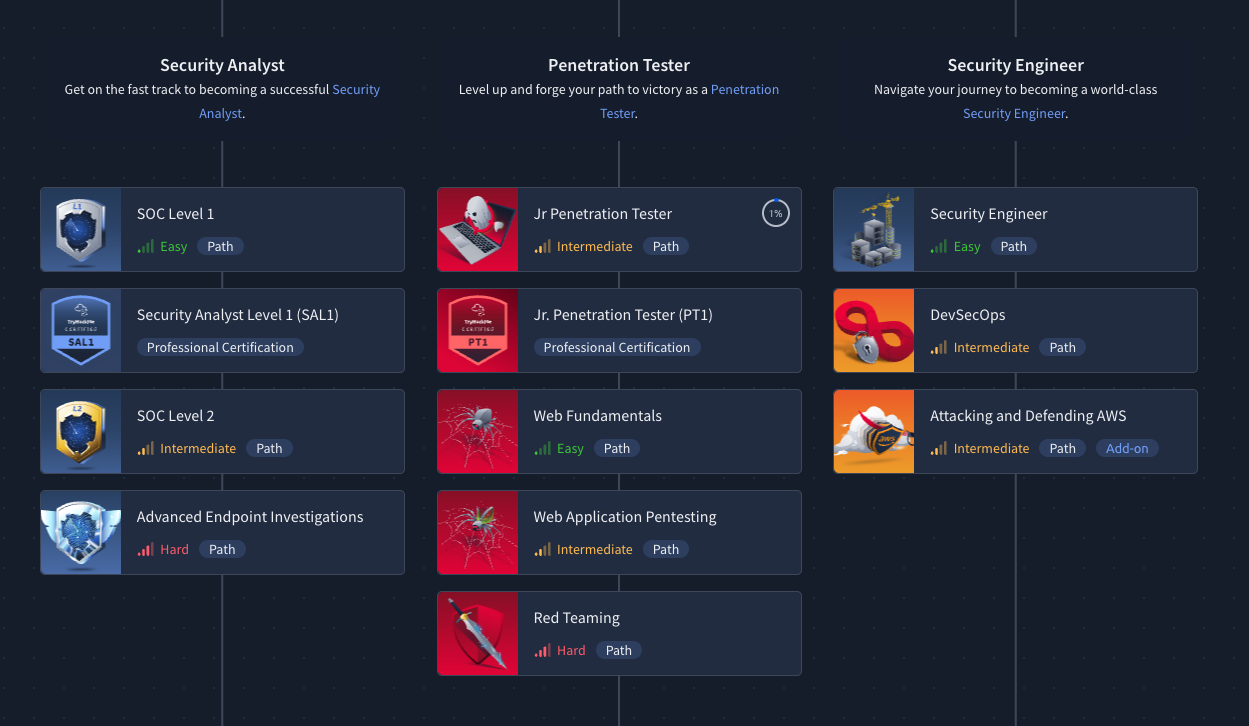
Task: Select the PT1 certification badge icon
Action: (x=478, y=331)
